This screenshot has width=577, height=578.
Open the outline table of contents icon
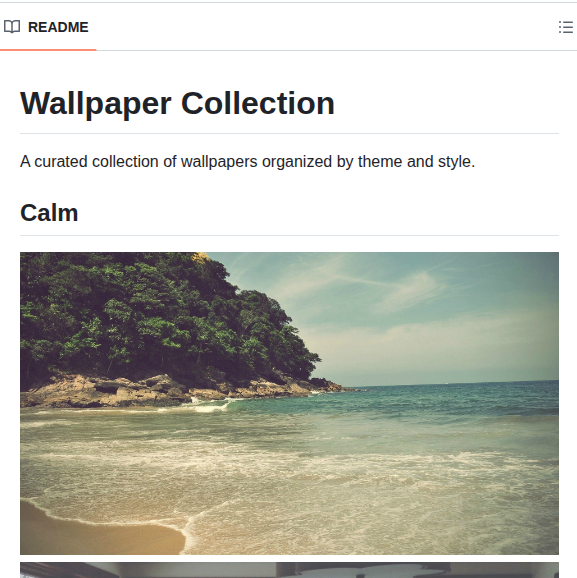(566, 27)
